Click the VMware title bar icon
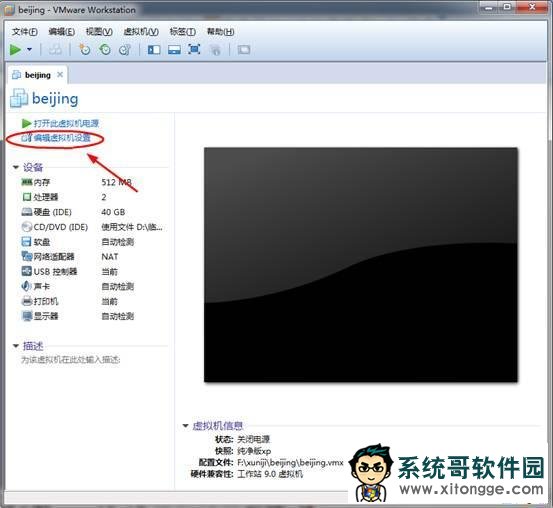 10,10
